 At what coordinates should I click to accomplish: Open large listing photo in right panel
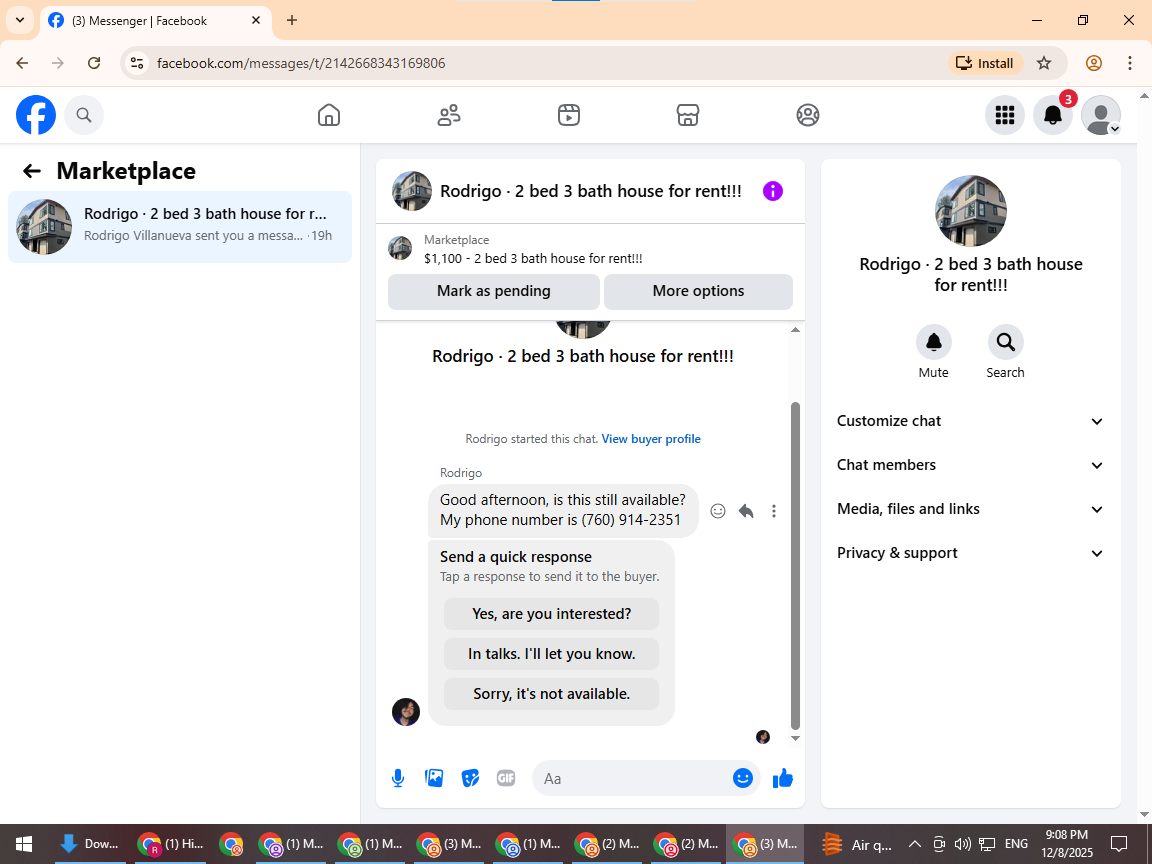pos(971,211)
